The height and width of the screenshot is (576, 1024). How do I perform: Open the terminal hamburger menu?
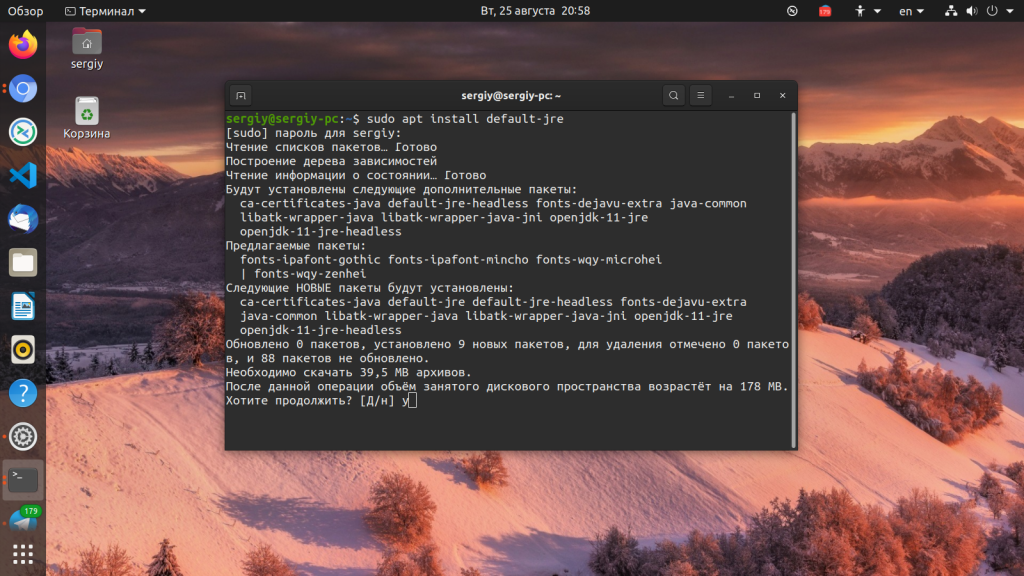click(x=700, y=95)
